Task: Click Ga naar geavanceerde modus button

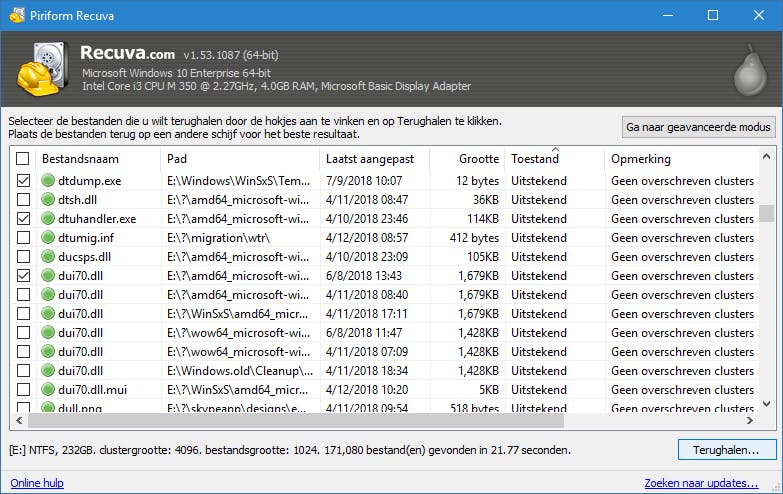Action: (x=699, y=127)
